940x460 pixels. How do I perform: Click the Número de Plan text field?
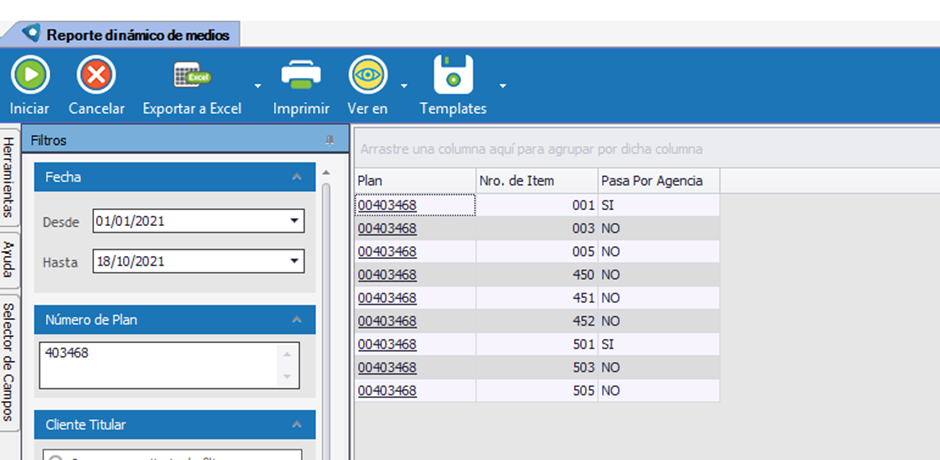coord(160,364)
